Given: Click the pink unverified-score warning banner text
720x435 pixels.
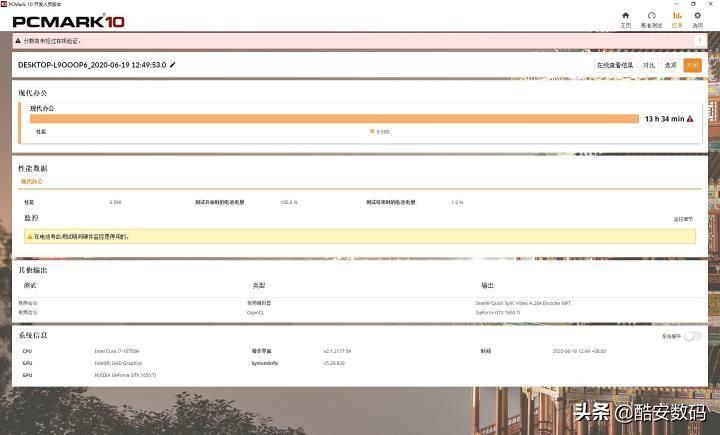Looking at the screenshot, I should pos(51,41).
